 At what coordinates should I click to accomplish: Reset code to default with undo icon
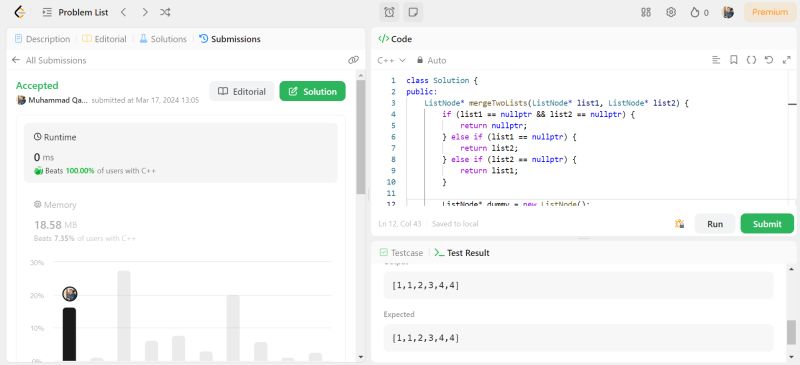[x=769, y=60]
